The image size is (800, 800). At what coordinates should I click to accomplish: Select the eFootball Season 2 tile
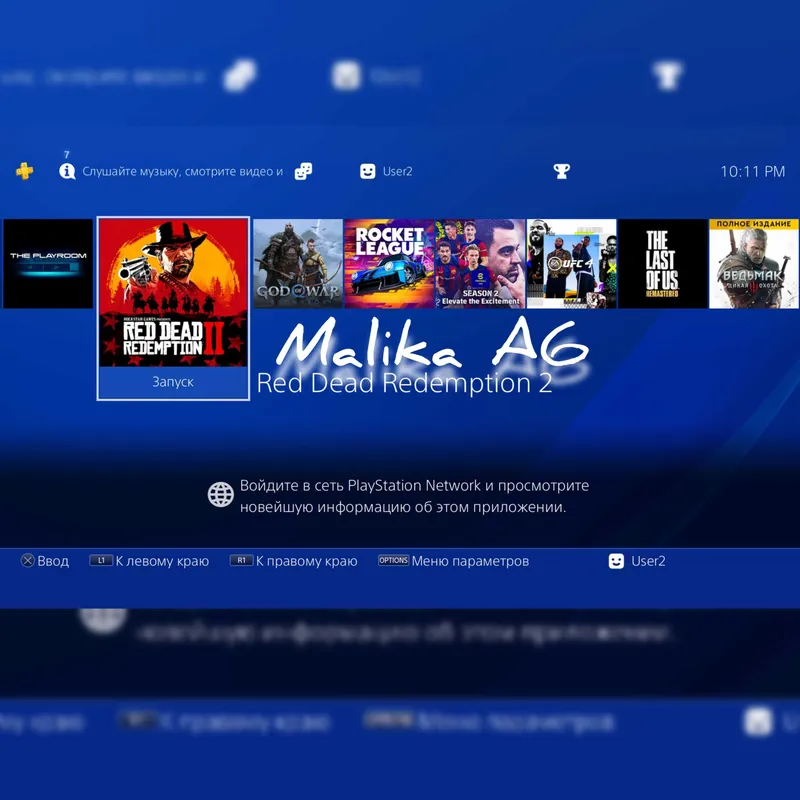tap(480, 264)
